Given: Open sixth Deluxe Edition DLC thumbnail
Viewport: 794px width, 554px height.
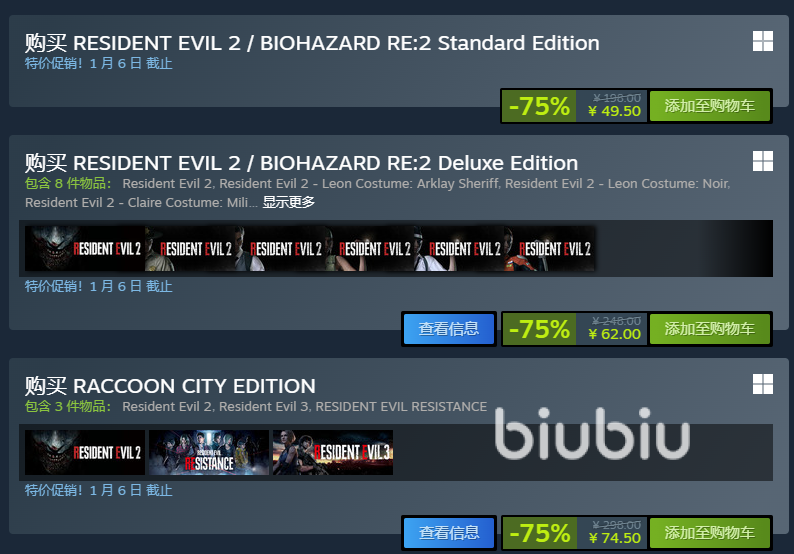Looking at the screenshot, I should click(549, 249).
